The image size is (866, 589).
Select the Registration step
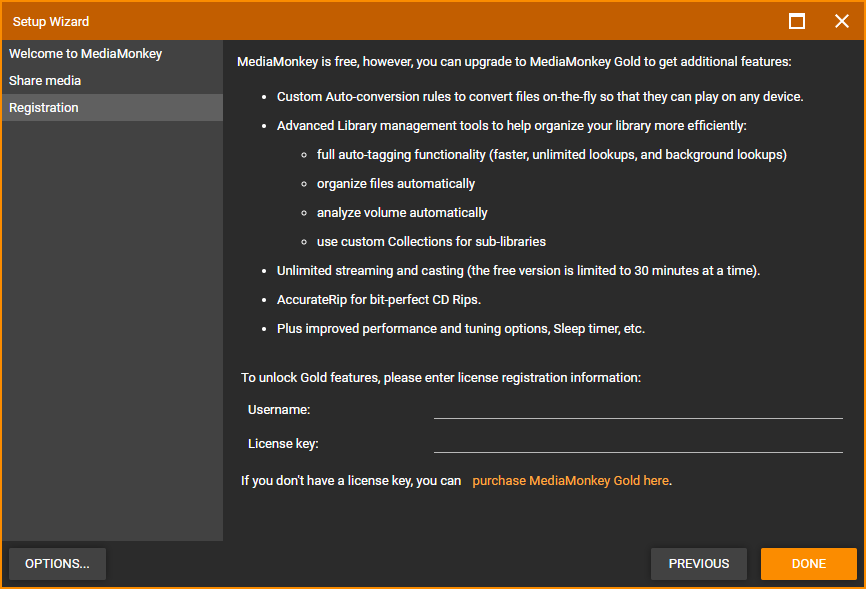click(x=112, y=108)
